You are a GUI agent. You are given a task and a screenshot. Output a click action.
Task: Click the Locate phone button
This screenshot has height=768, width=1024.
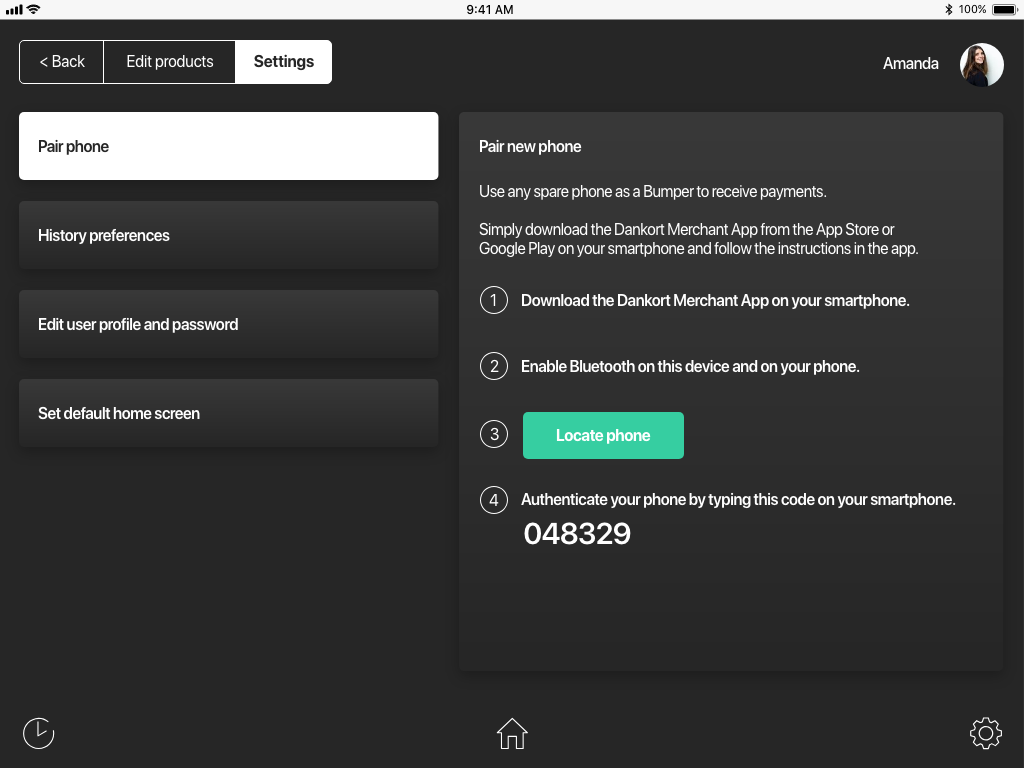point(603,436)
